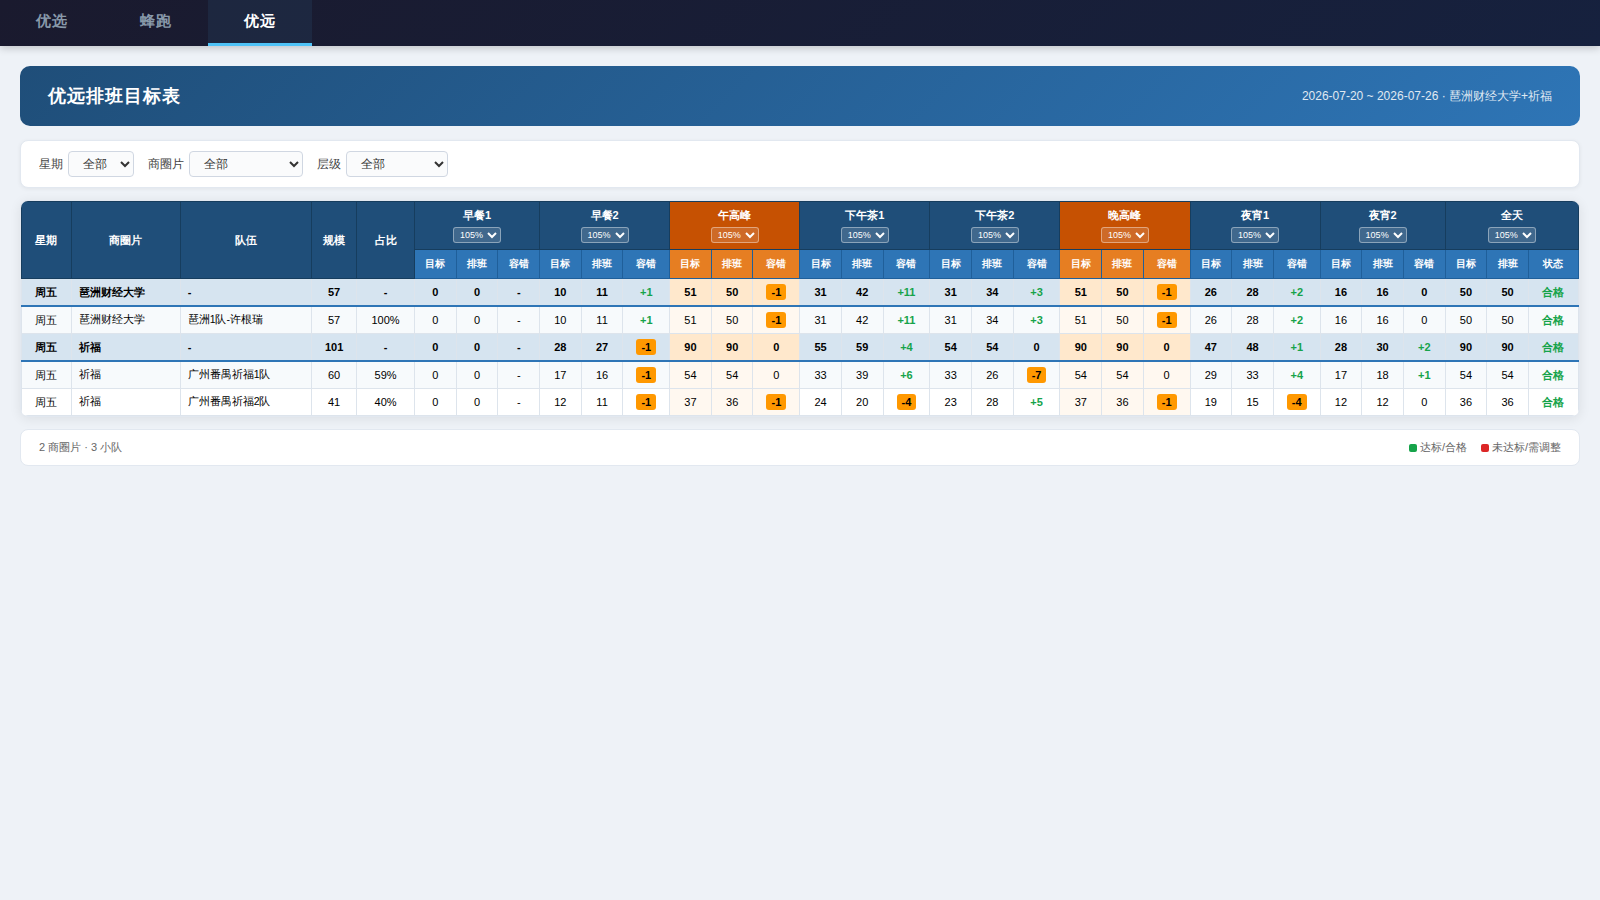This screenshot has width=1600, height=900.
Task: Click the 合格 status for 广州番禺祈福1队
Action: tap(1553, 375)
